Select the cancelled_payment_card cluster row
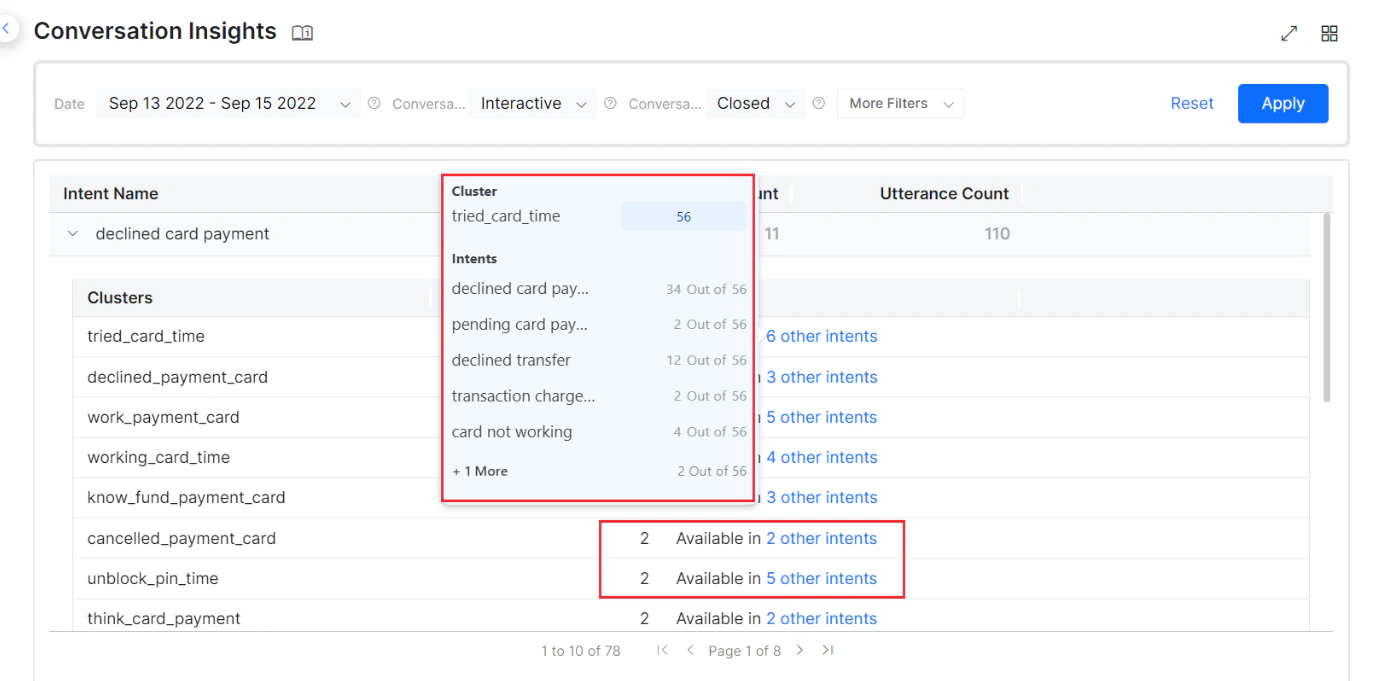 [x=181, y=538]
